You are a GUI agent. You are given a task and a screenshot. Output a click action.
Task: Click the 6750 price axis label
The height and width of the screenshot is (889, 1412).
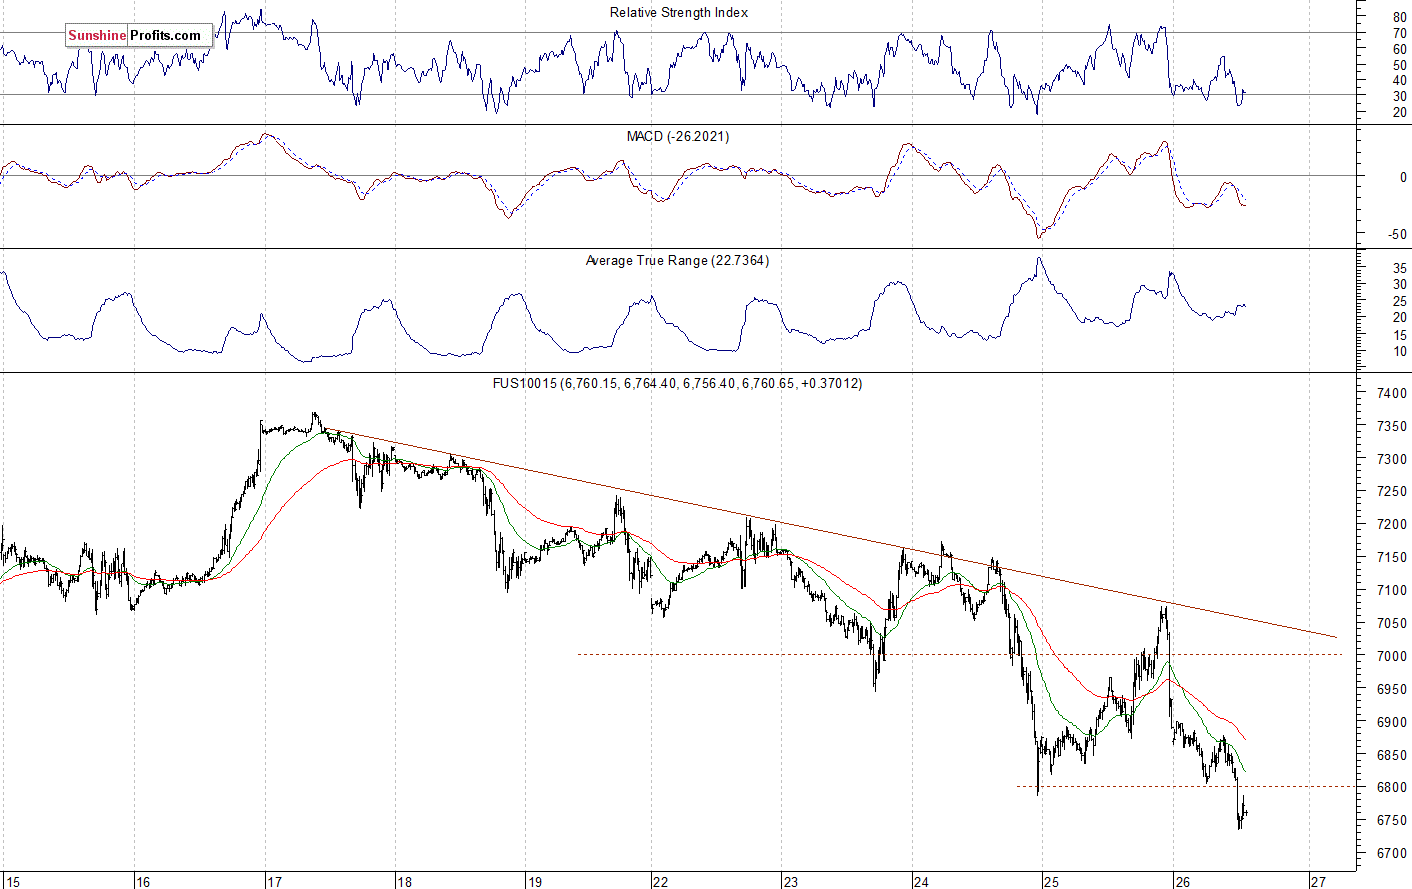(x=1391, y=821)
